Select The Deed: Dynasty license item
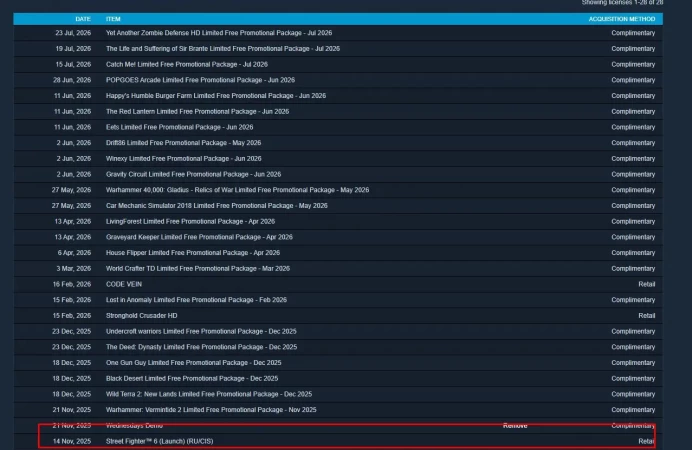Viewport: 692px width, 450px height. pyautogui.click(x=201, y=347)
